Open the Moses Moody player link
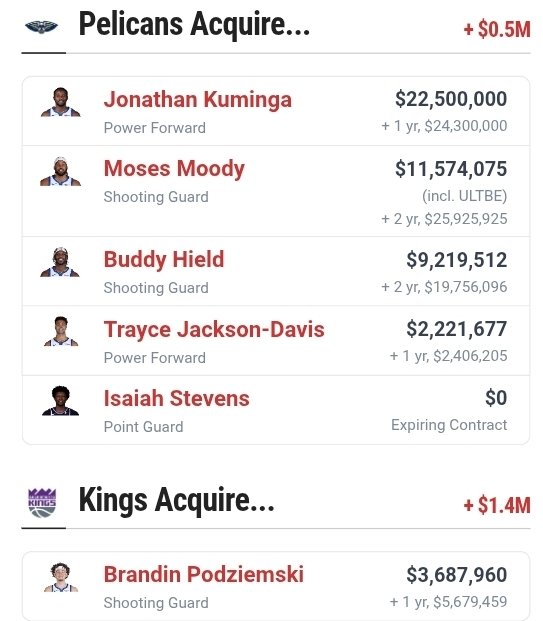 pyautogui.click(x=174, y=169)
